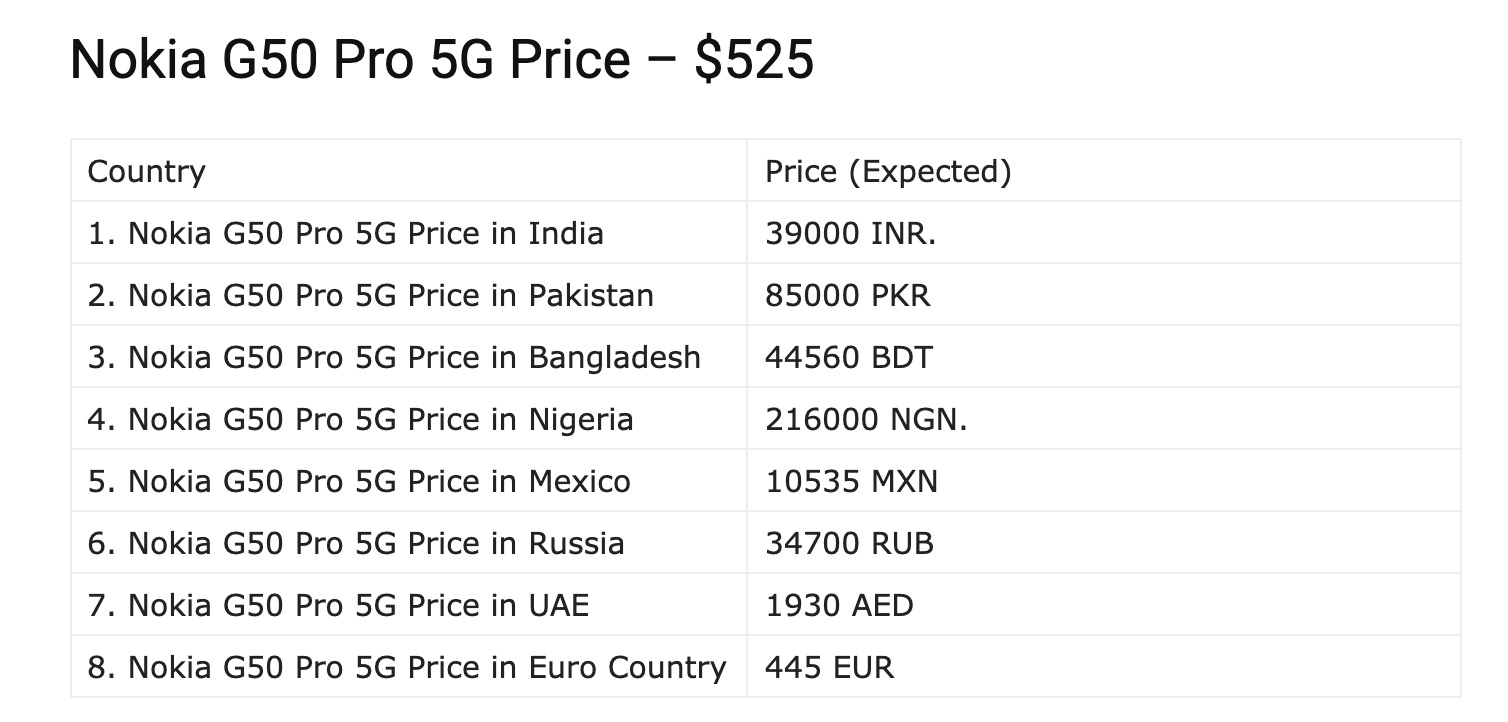
Task: Click the 445 EUR price cell
Action: click(829, 668)
